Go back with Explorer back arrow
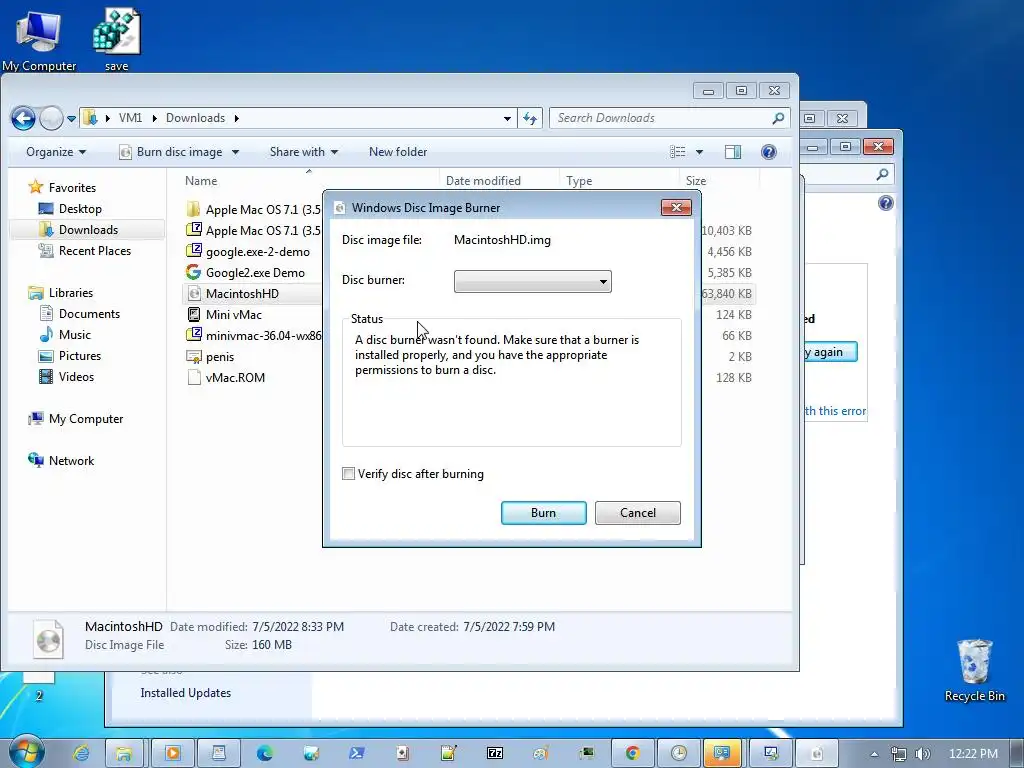The height and width of the screenshot is (768, 1024). click(x=23, y=118)
